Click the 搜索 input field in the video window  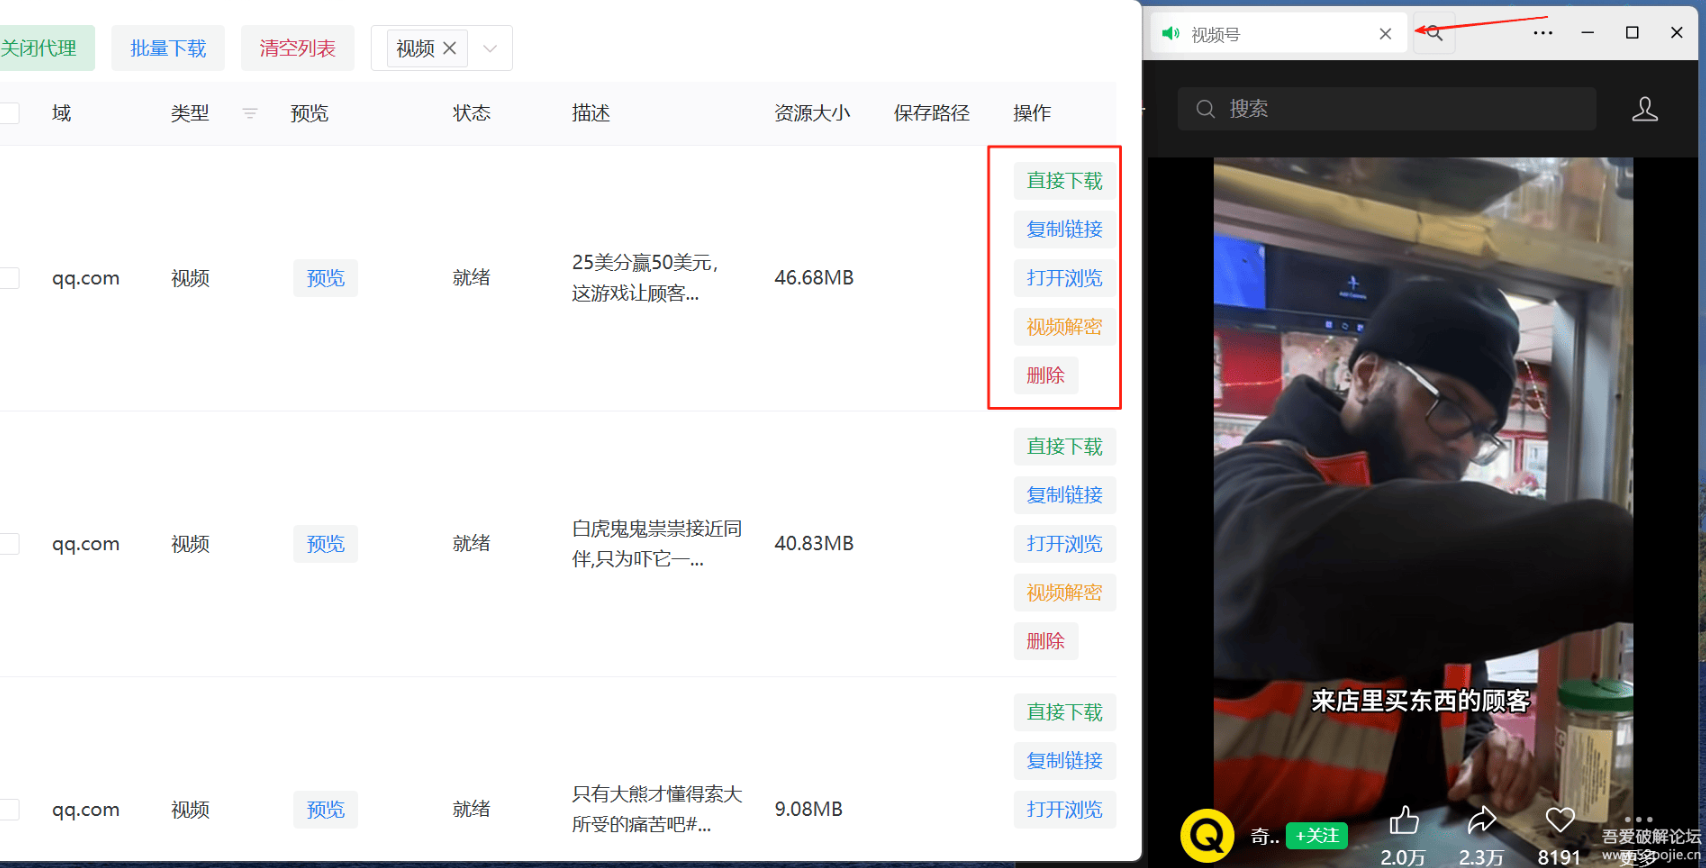(x=1387, y=109)
